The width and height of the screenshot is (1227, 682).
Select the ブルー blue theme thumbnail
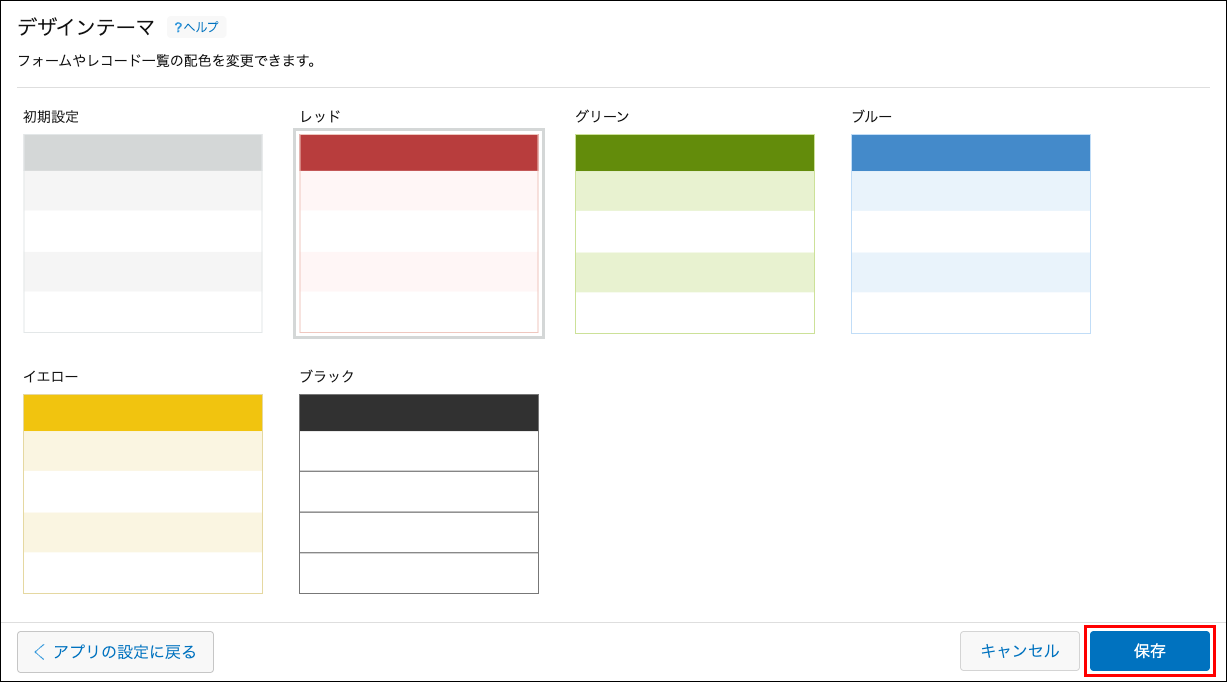(x=971, y=233)
